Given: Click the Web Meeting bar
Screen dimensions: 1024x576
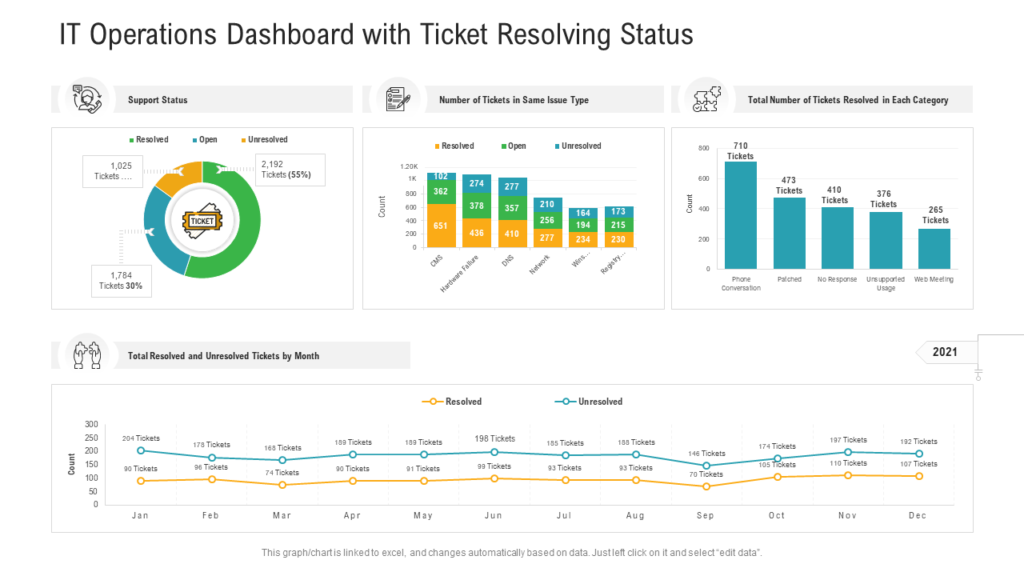Looking at the screenshot, I should click(x=934, y=249).
